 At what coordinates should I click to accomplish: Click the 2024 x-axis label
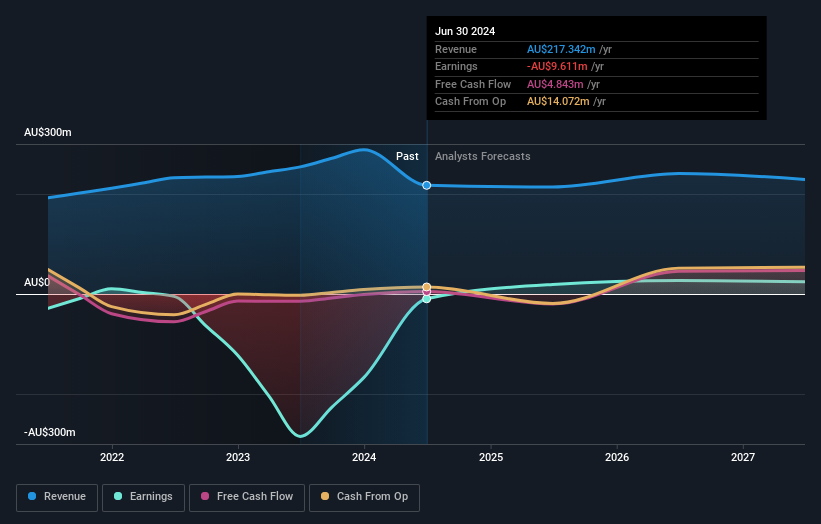pyautogui.click(x=364, y=457)
